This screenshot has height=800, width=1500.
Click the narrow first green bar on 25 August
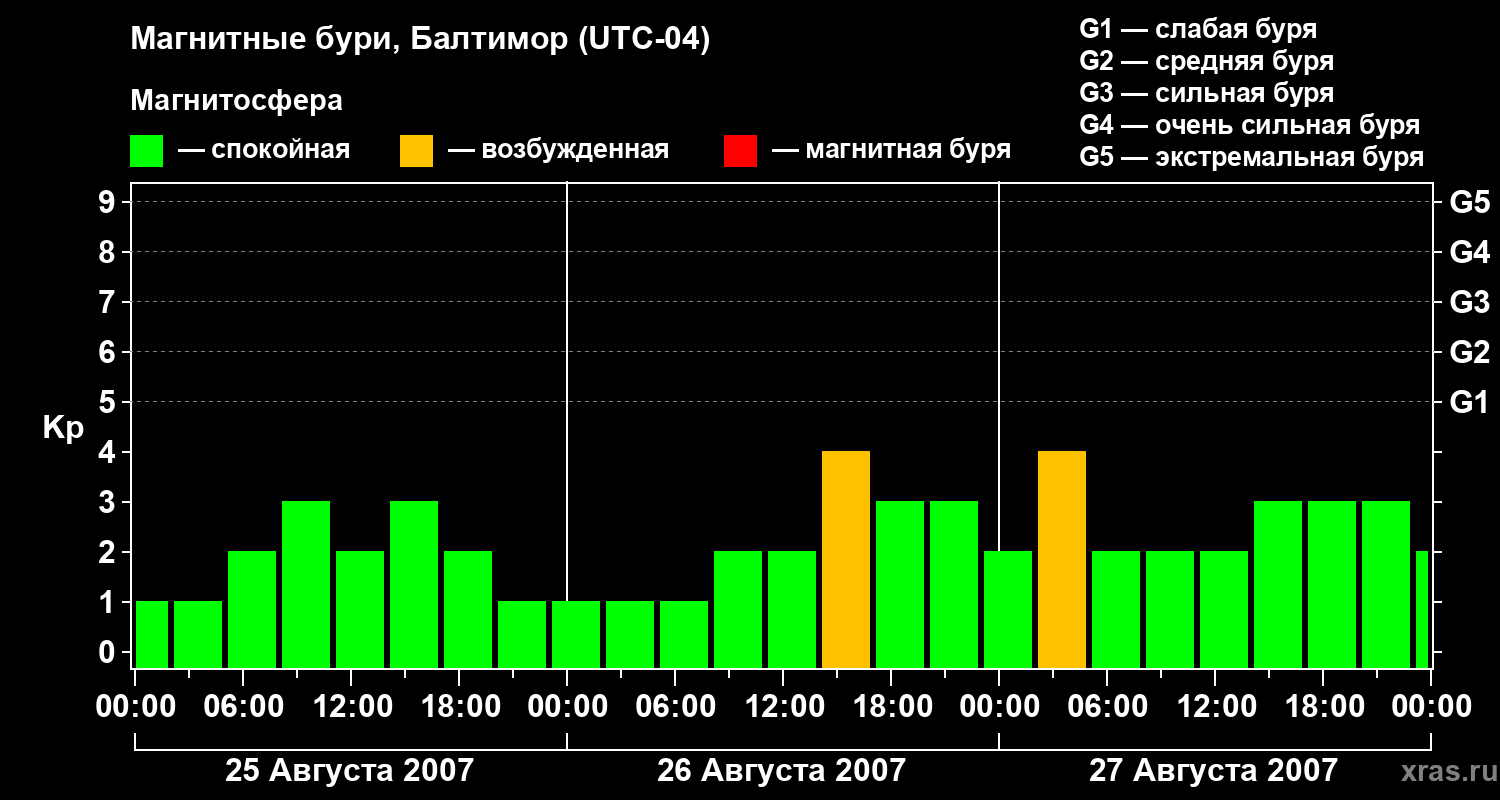[x=152, y=635]
